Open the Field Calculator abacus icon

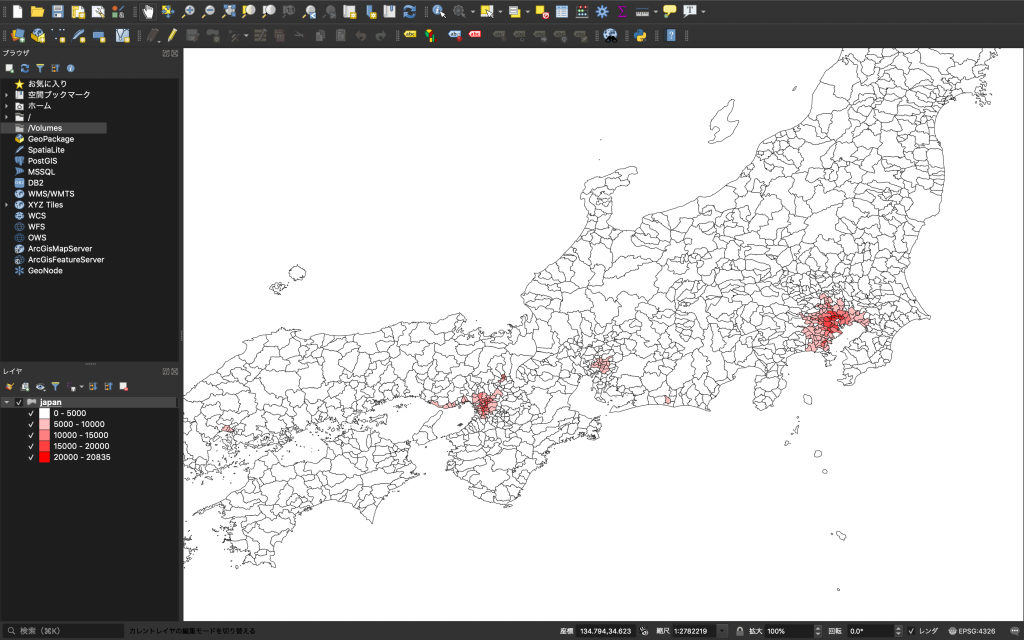pos(582,11)
